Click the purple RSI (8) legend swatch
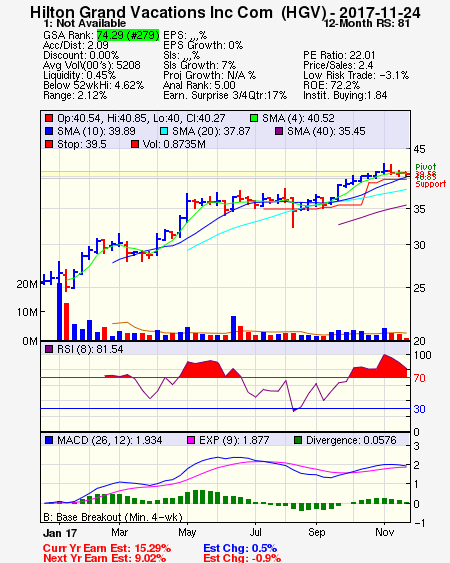 tap(49, 349)
